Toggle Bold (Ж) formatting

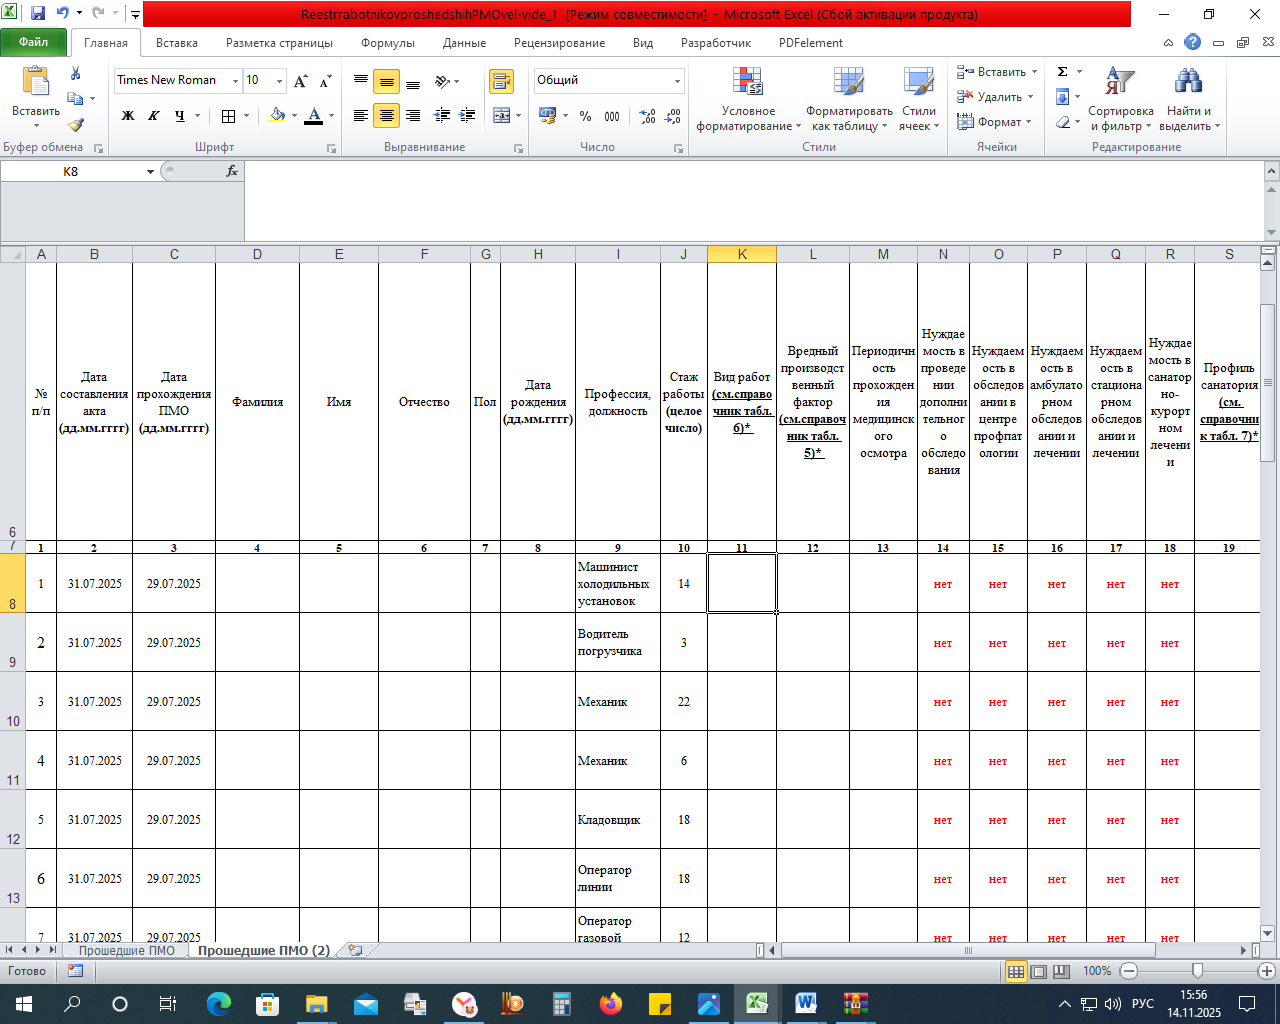[128, 116]
